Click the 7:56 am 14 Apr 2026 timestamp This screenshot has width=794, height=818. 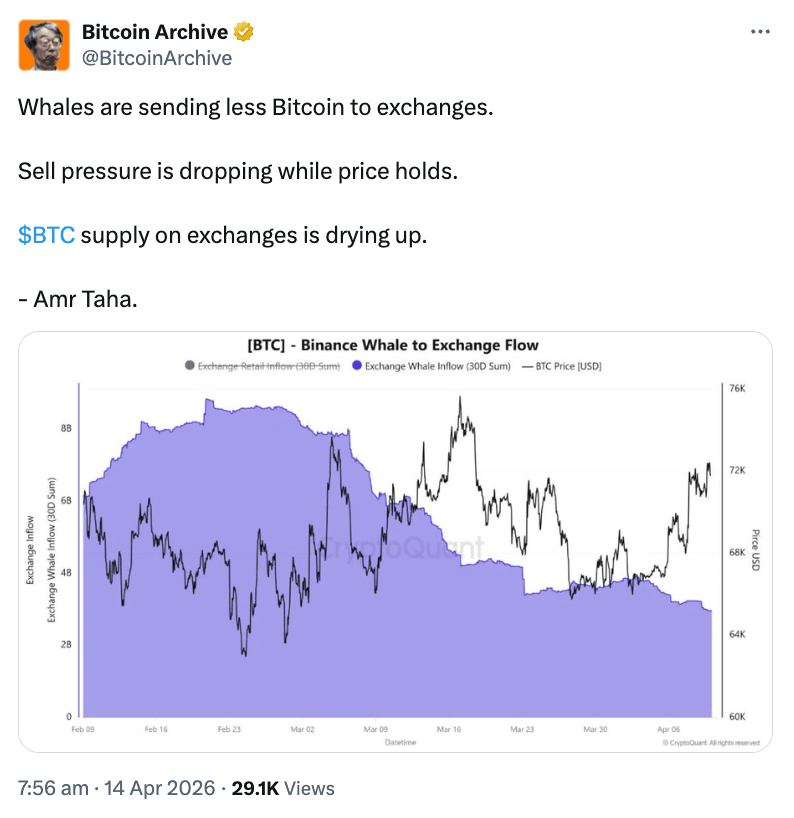(x=116, y=788)
